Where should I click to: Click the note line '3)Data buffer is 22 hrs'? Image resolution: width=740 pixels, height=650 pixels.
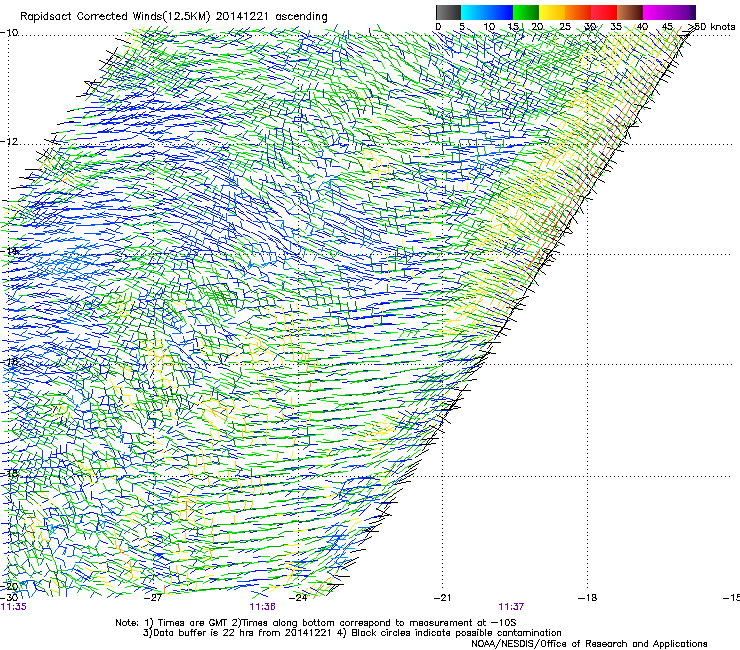(352, 633)
